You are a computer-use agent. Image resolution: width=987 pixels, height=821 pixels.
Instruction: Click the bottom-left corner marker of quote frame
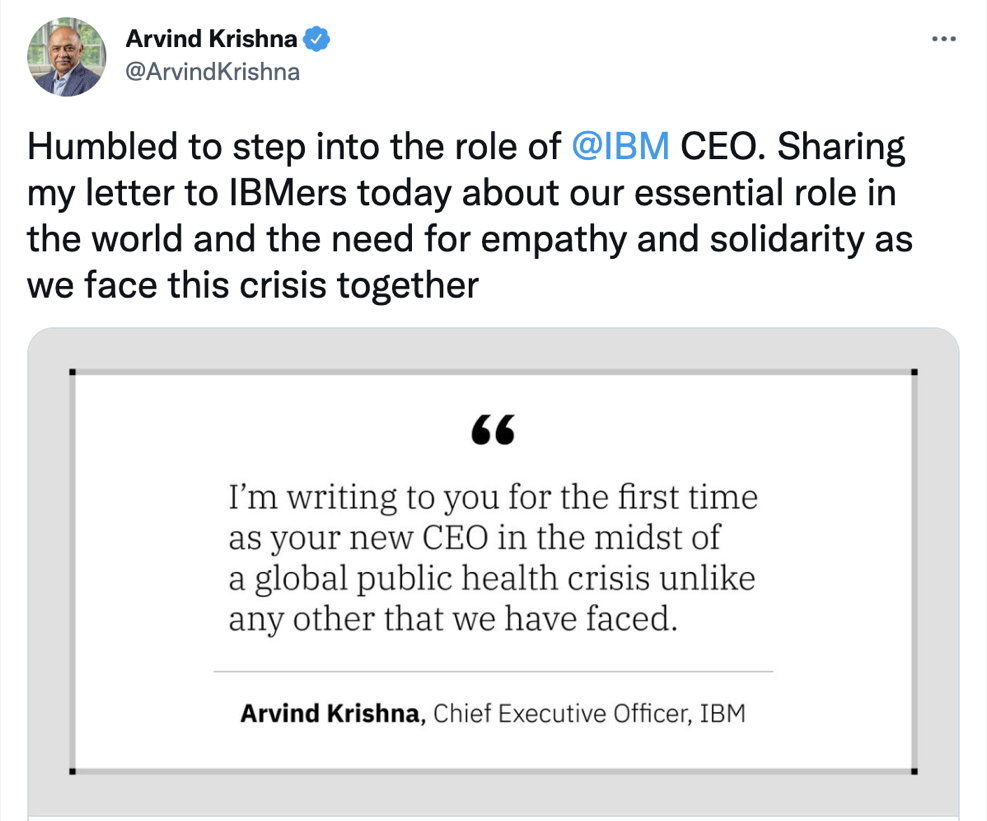[x=73, y=771]
